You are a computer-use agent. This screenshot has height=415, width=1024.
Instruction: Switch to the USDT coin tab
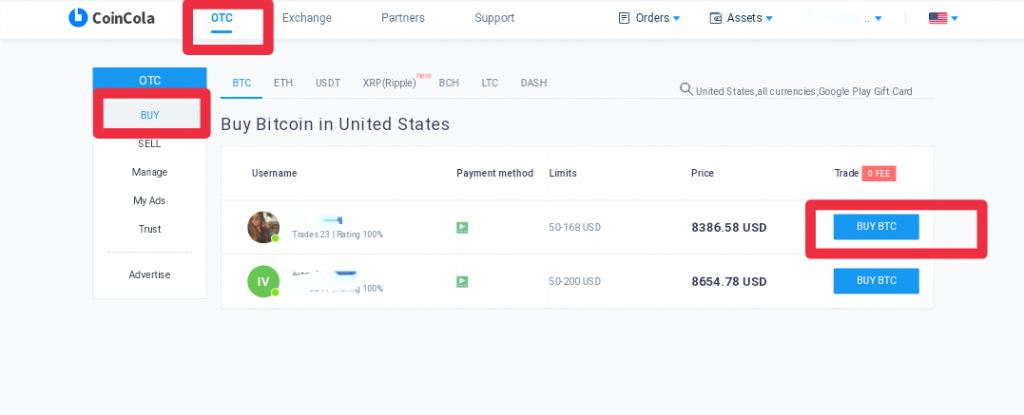[328, 83]
